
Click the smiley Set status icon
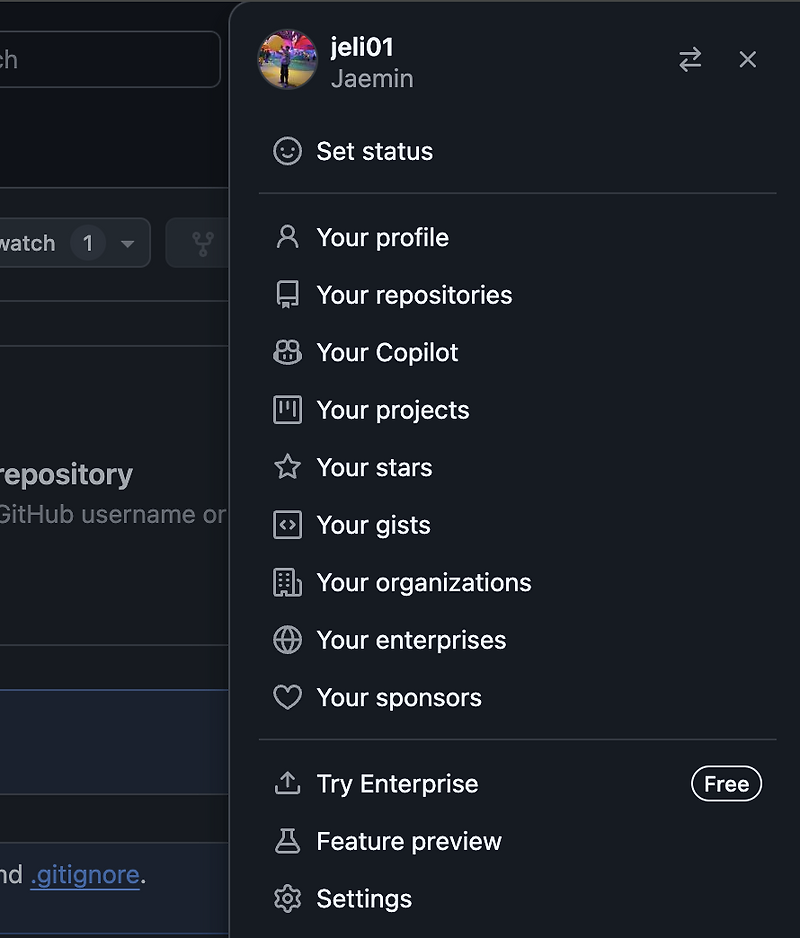click(288, 152)
